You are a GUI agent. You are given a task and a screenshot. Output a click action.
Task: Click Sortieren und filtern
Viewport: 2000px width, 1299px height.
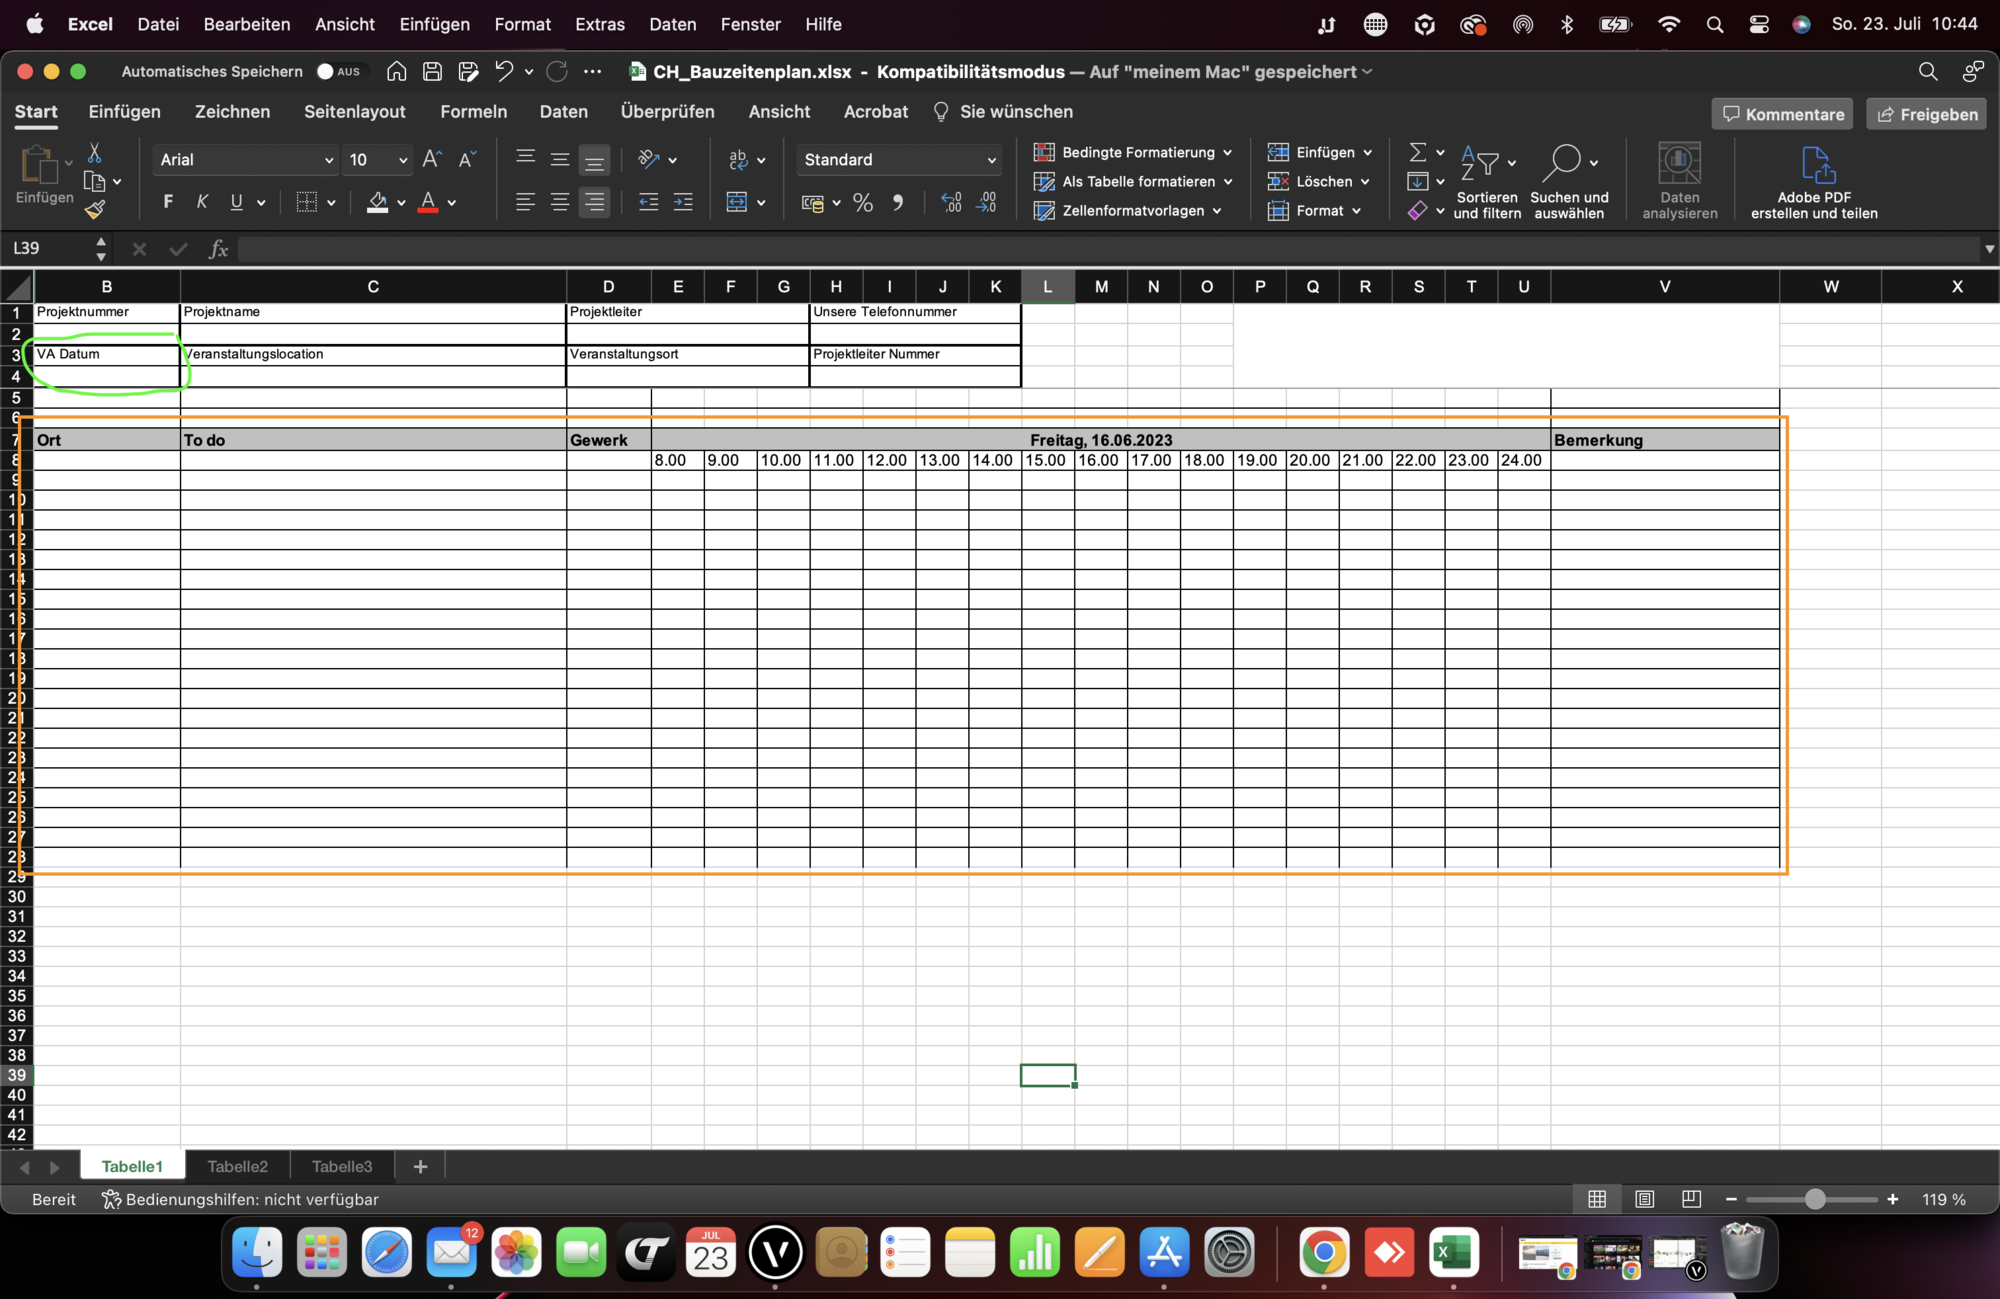pyautogui.click(x=1487, y=182)
